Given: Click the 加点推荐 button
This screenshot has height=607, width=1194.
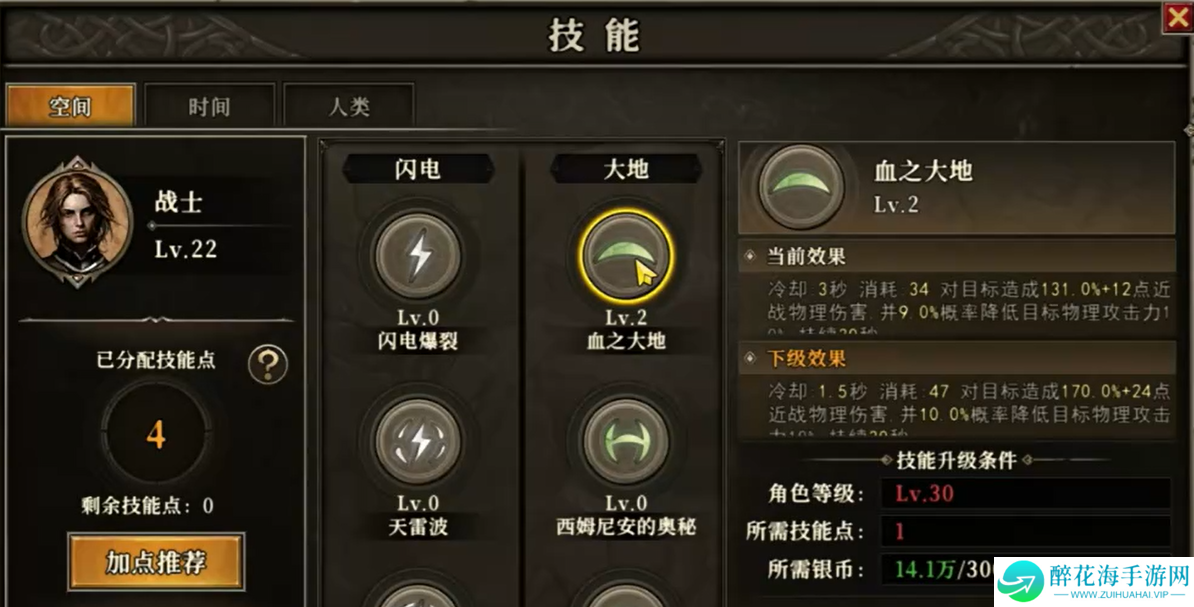Looking at the screenshot, I should click(x=156, y=562).
